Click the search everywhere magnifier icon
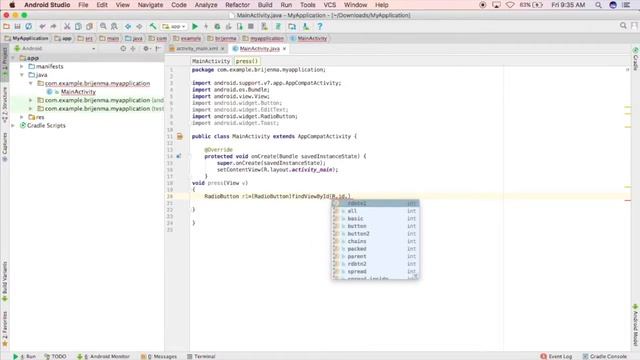 coord(623,26)
